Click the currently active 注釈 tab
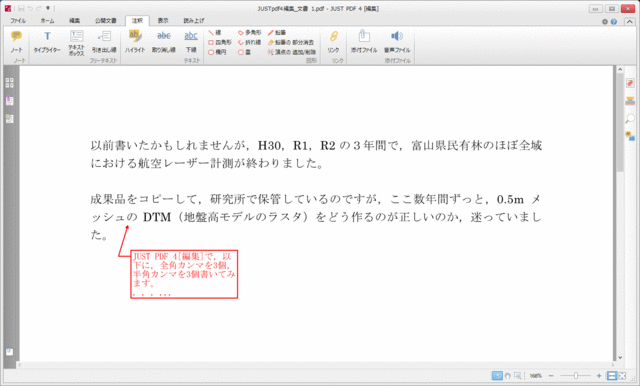 click(137, 20)
